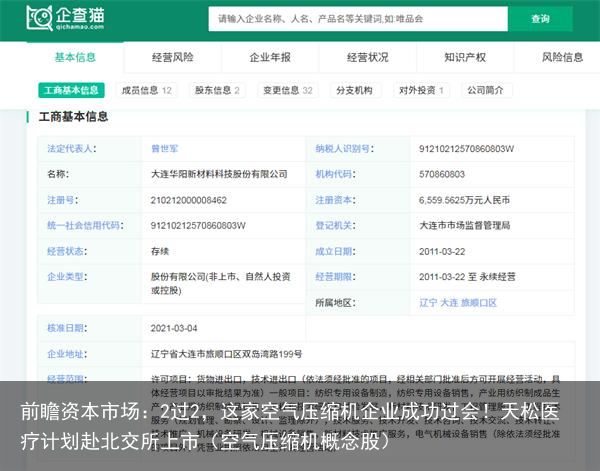This screenshot has height=471, width=600.
Task: Click the 企业地址 label
Action: click(x=67, y=354)
